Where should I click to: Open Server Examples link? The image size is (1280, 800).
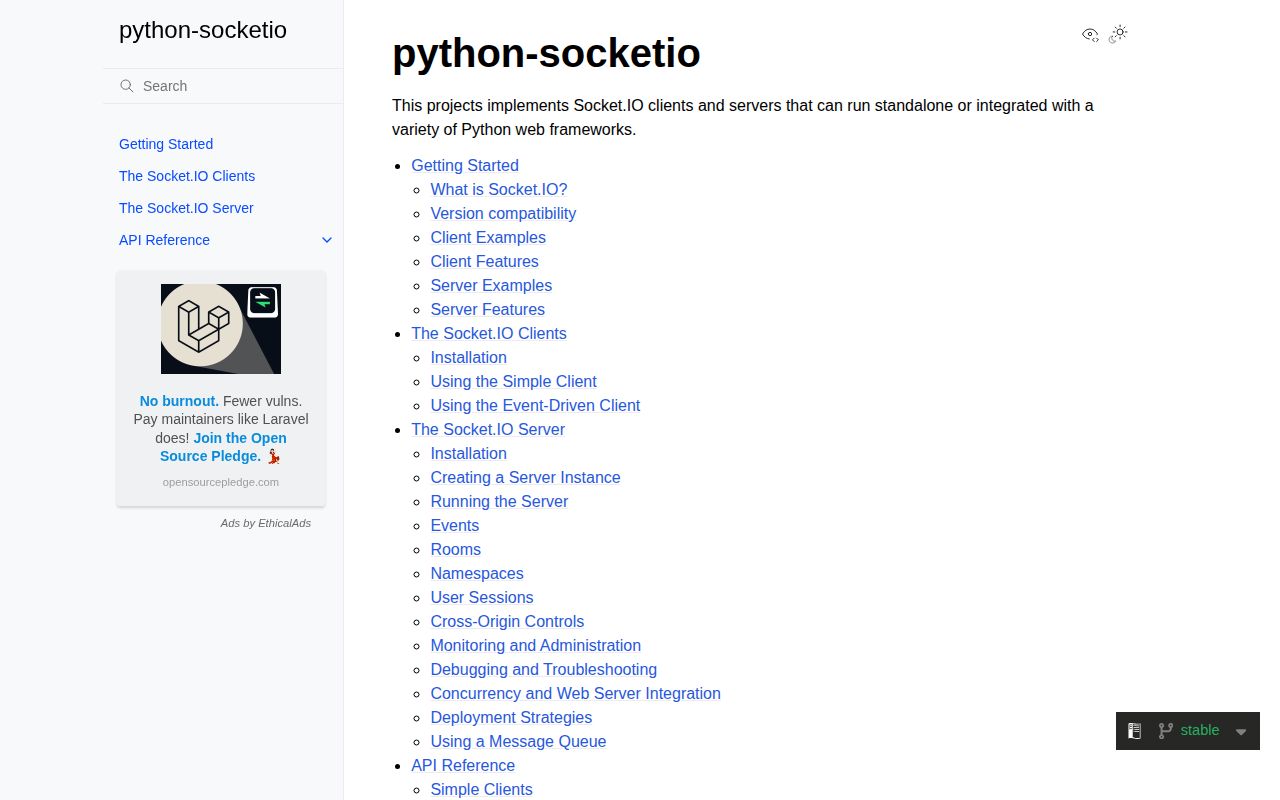pos(491,286)
